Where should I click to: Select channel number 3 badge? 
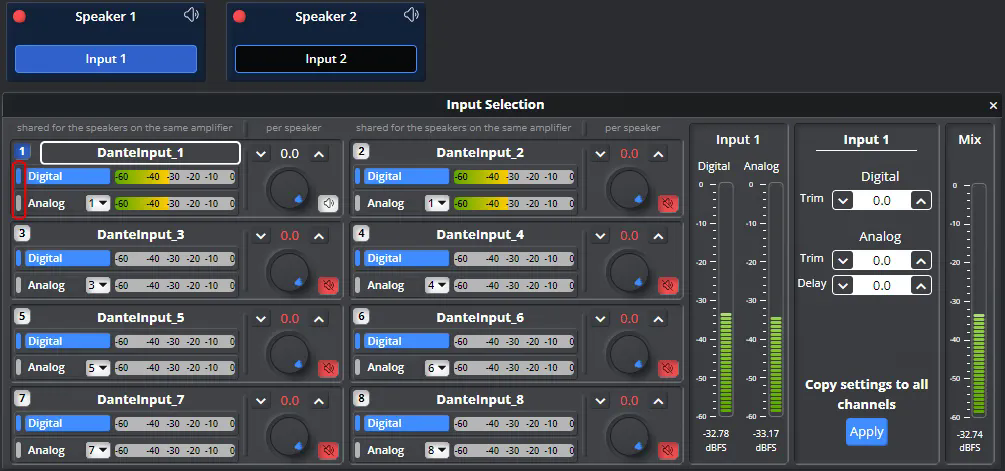[22, 234]
